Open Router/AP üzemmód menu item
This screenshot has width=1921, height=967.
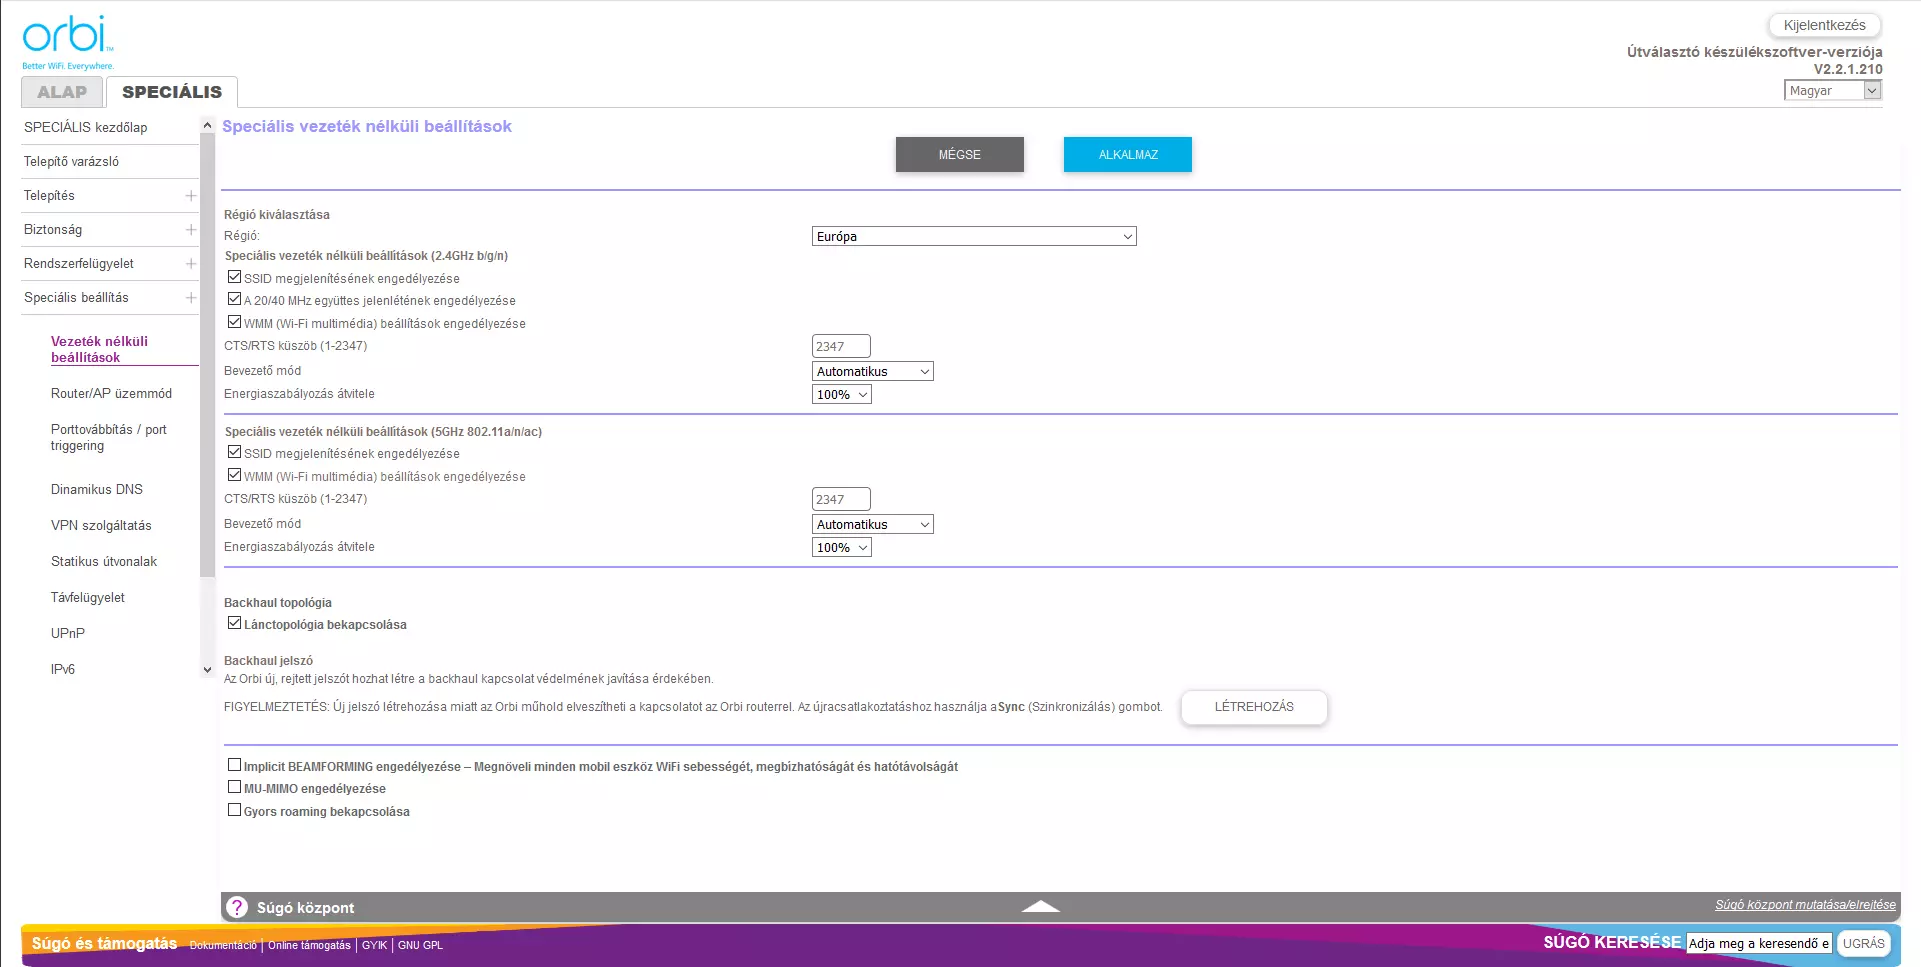click(111, 394)
